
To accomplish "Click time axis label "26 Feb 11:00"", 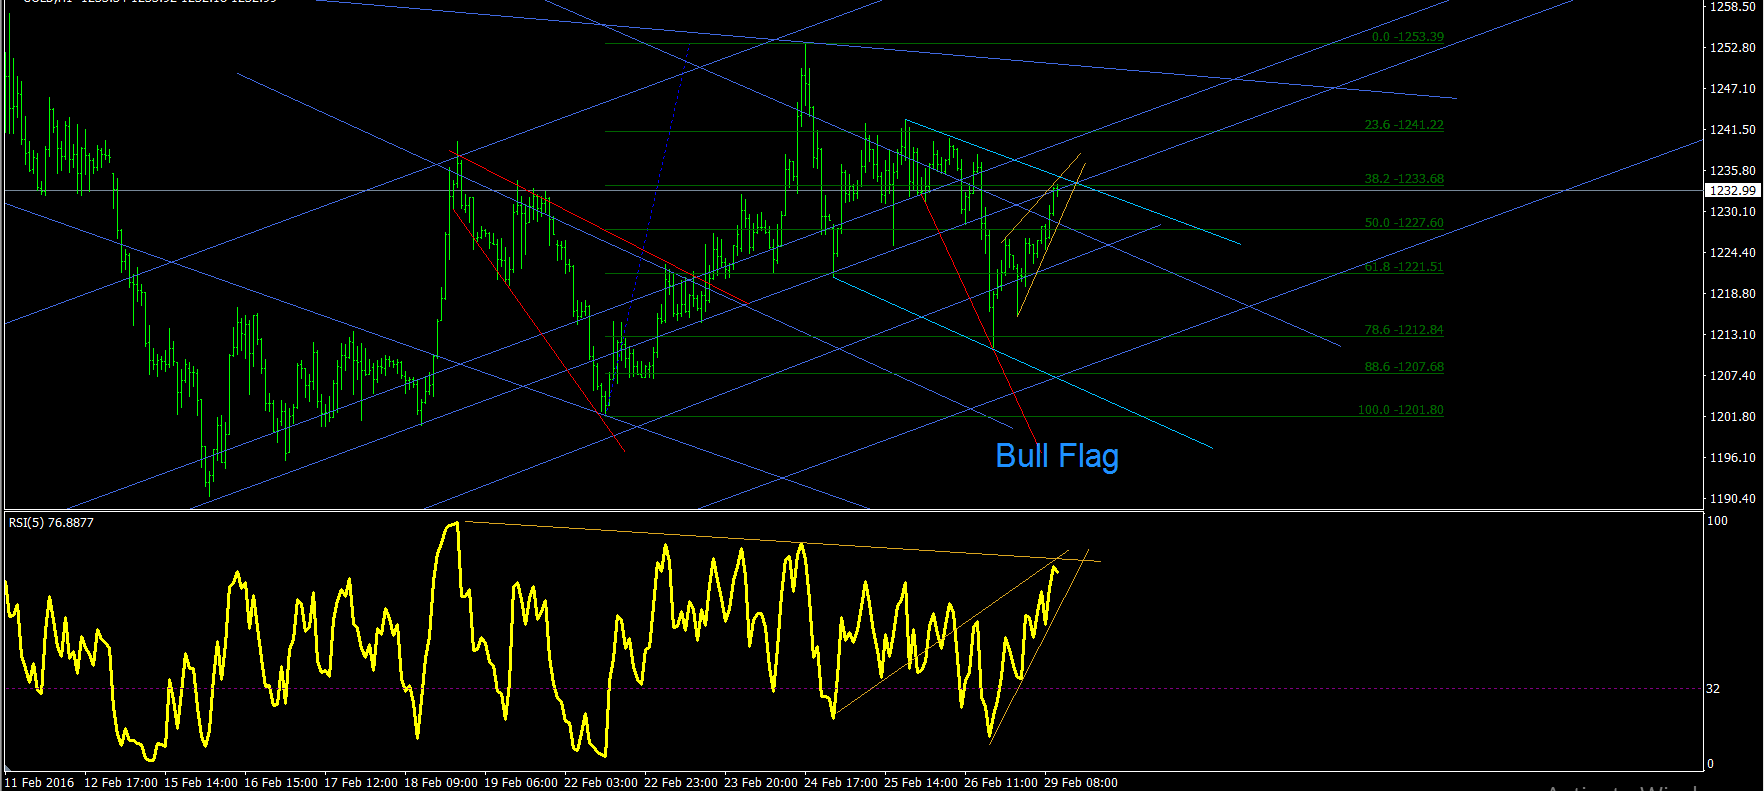I will (x=1001, y=783).
